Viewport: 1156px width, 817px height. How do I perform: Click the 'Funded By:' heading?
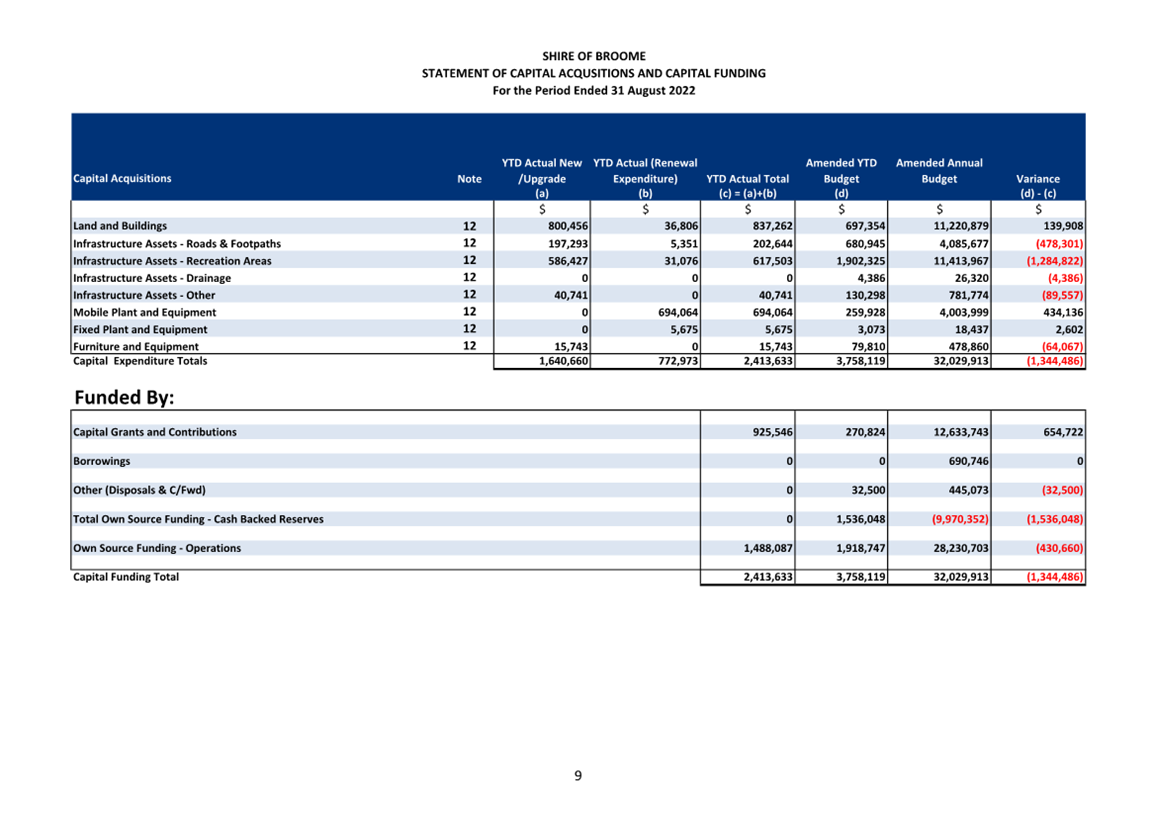pyautogui.click(x=125, y=397)
